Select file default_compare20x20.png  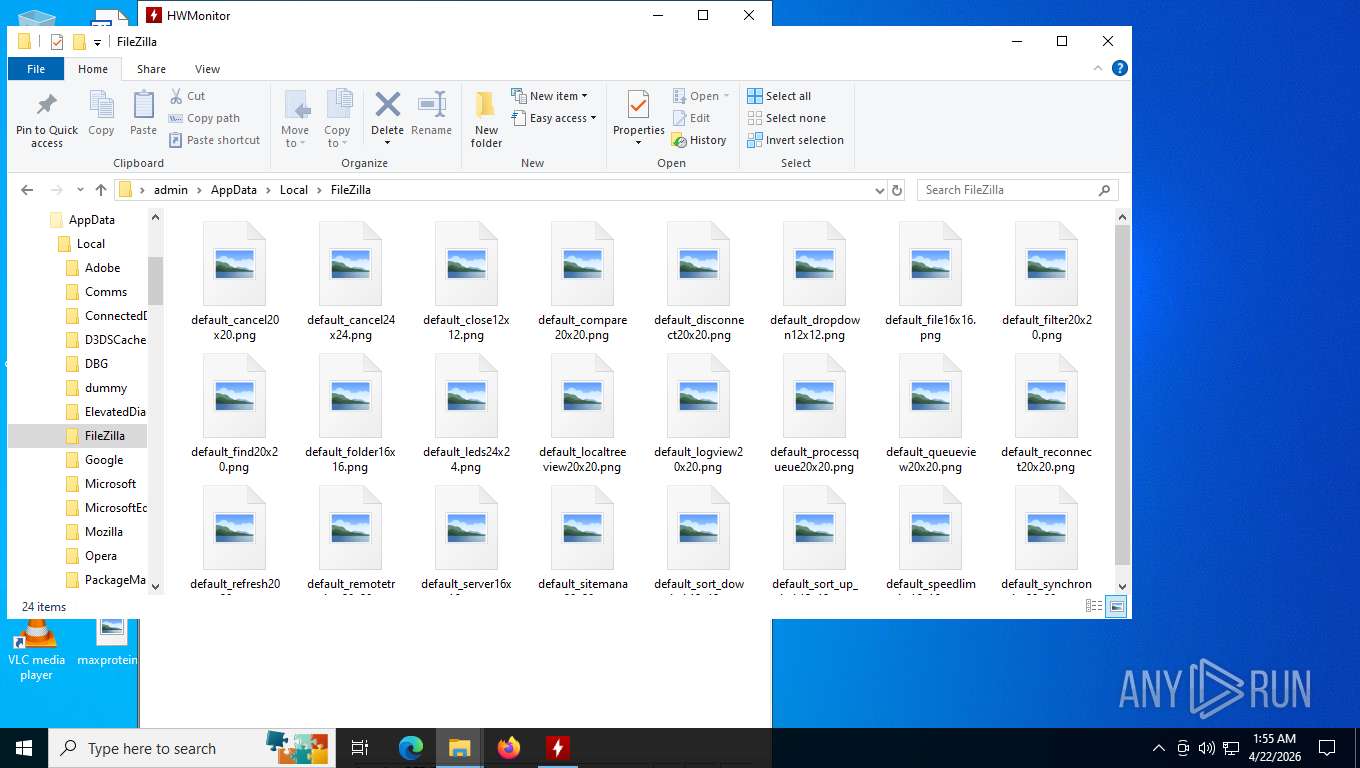(x=583, y=281)
